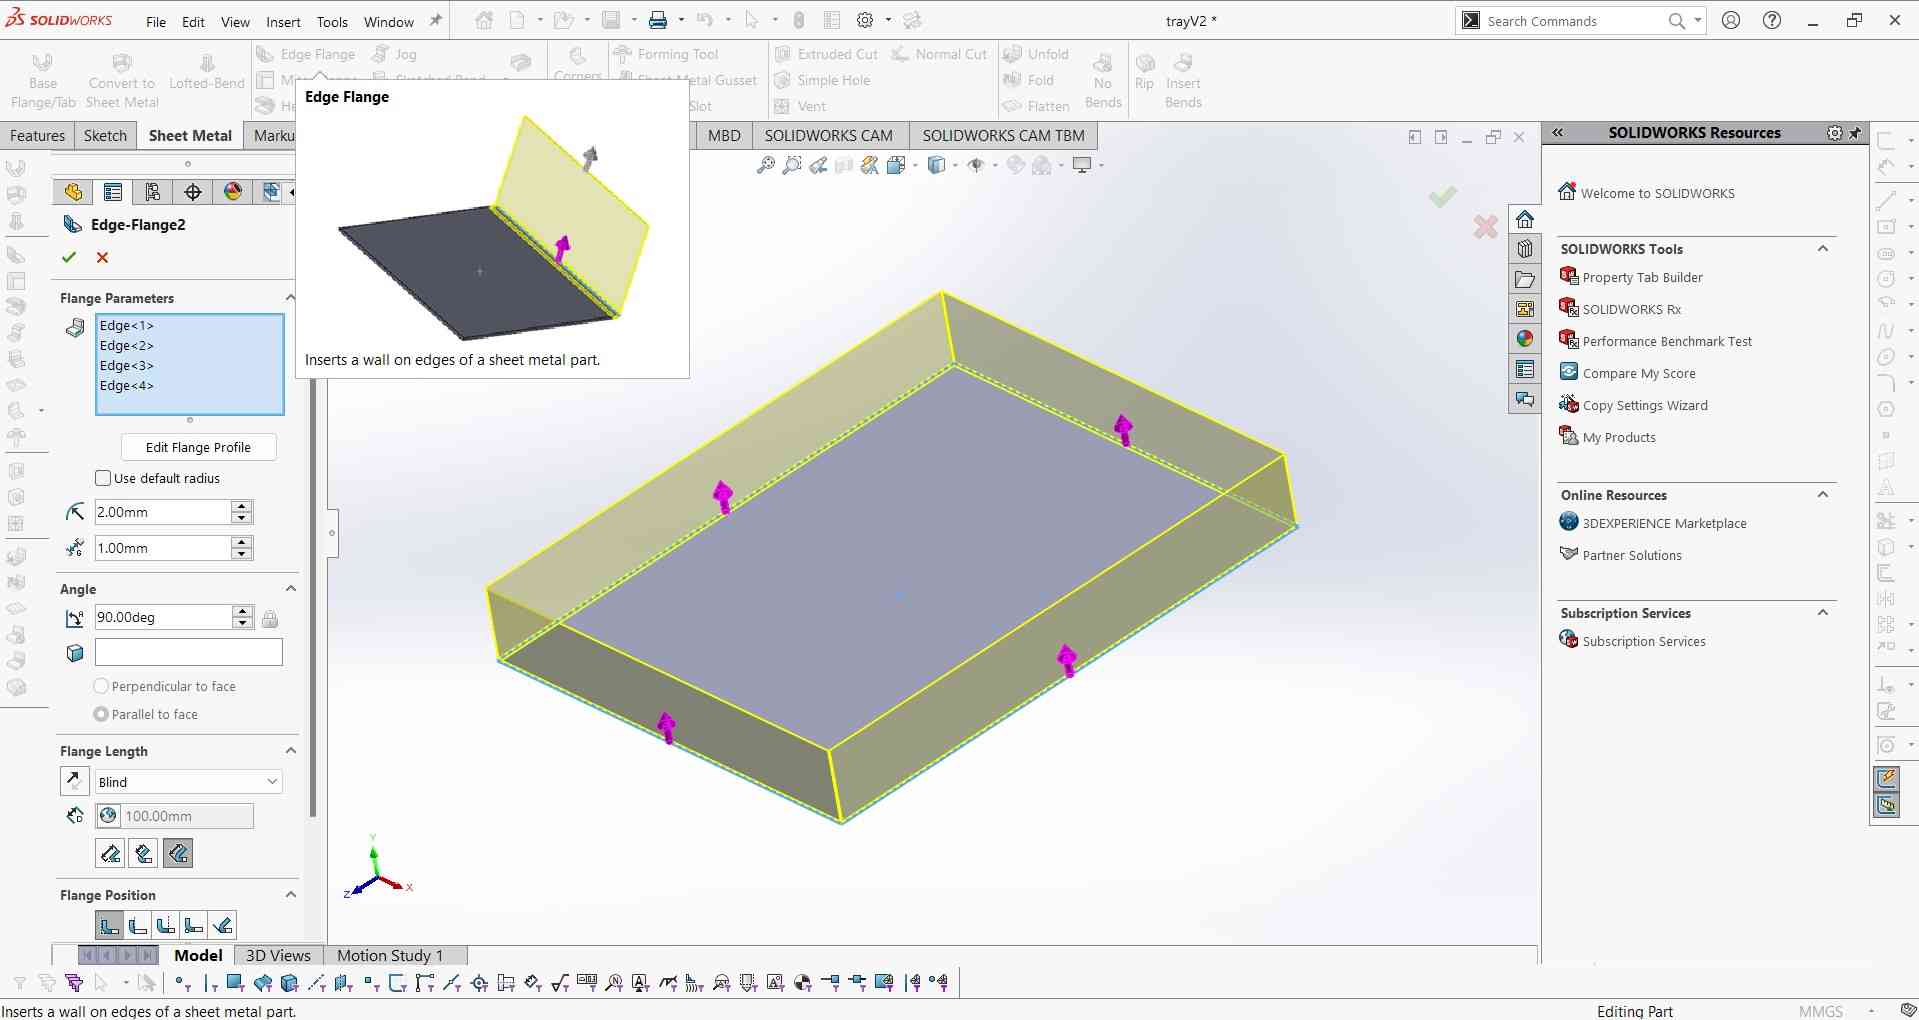Cancel Edge-Flange2 with the red X
This screenshot has width=1919, height=1020.
click(102, 257)
